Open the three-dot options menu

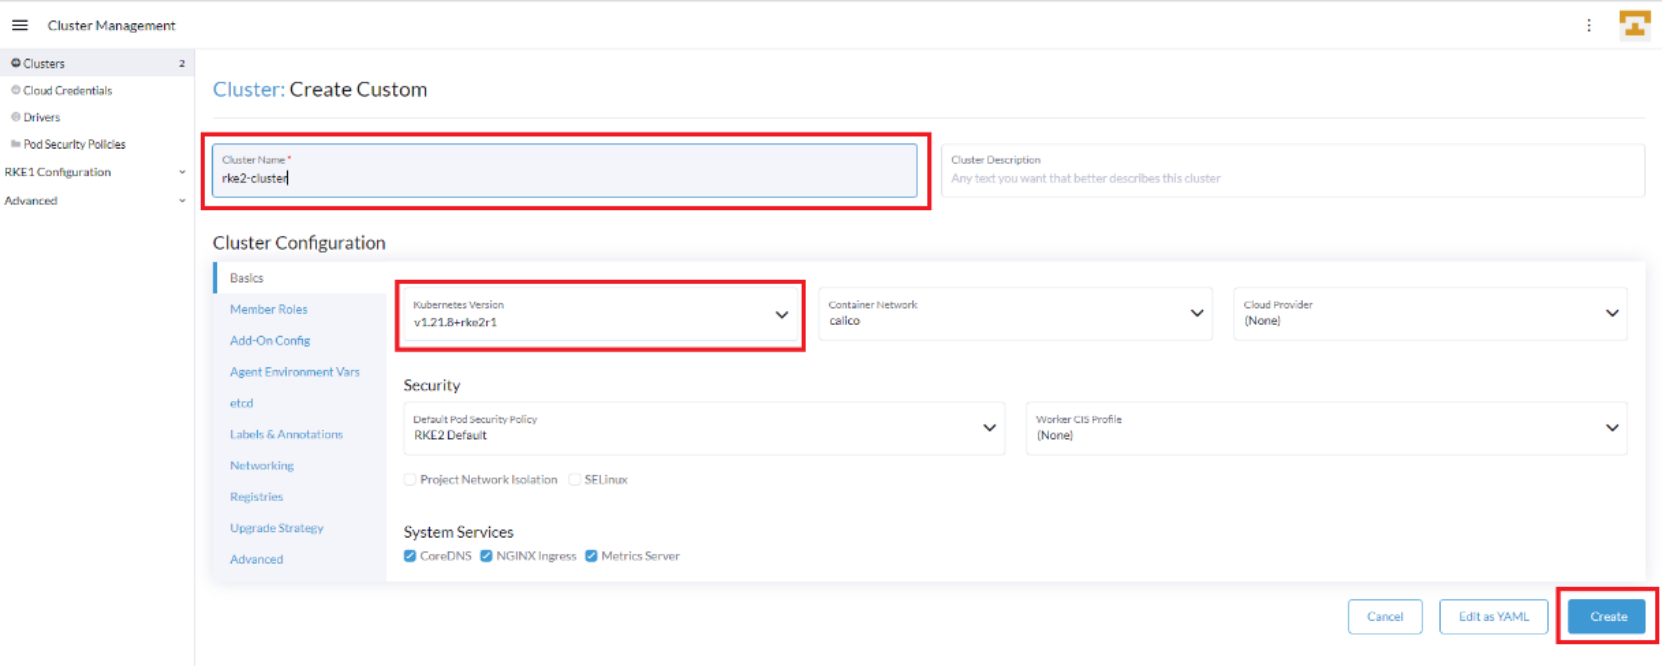pos(1589,25)
